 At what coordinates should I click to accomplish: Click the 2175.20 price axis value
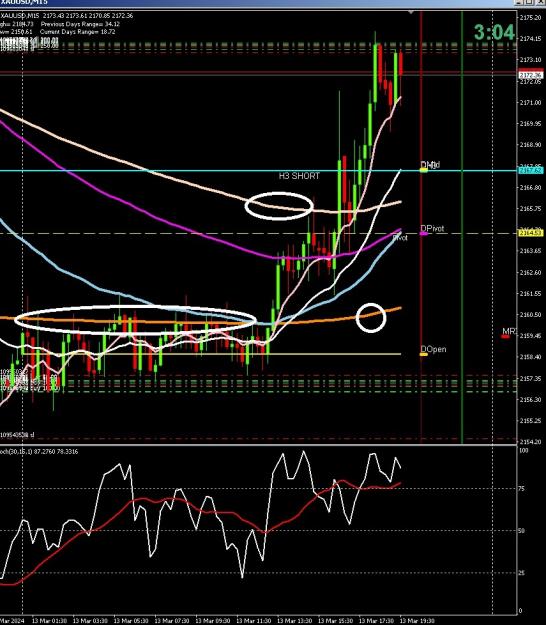click(531, 18)
